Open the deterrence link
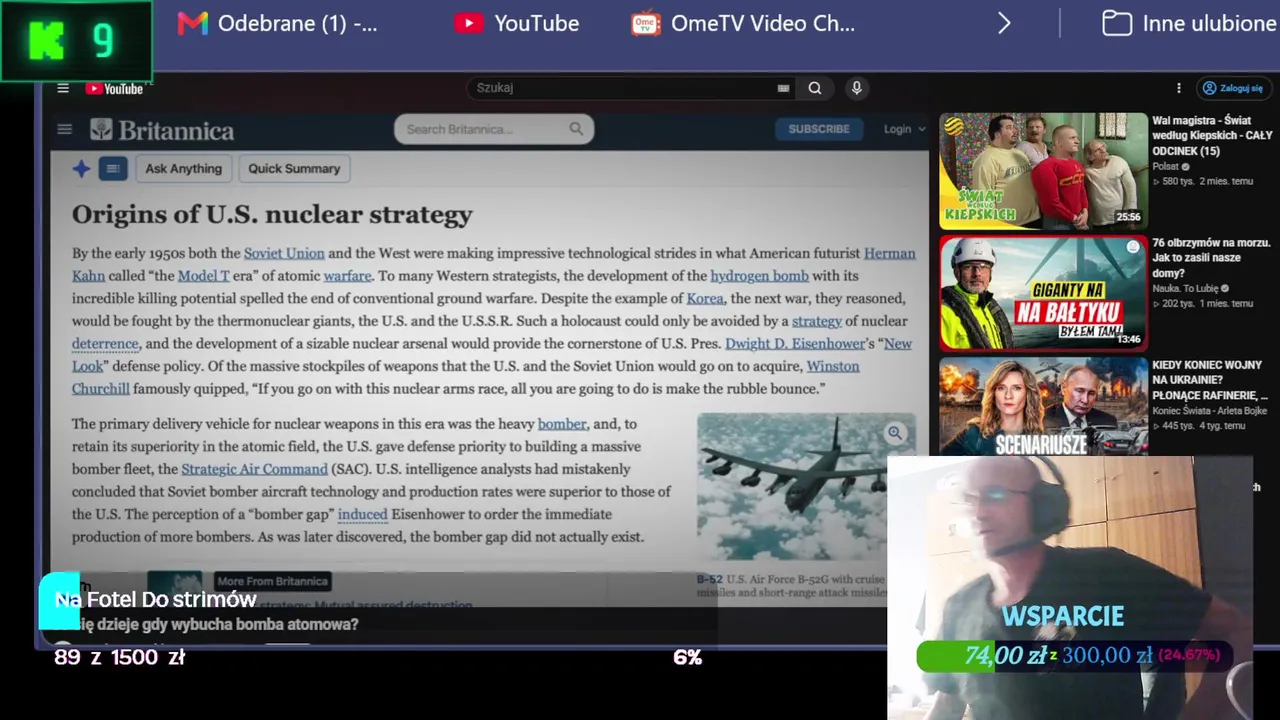The height and width of the screenshot is (720, 1280). [x=105, y=344]
